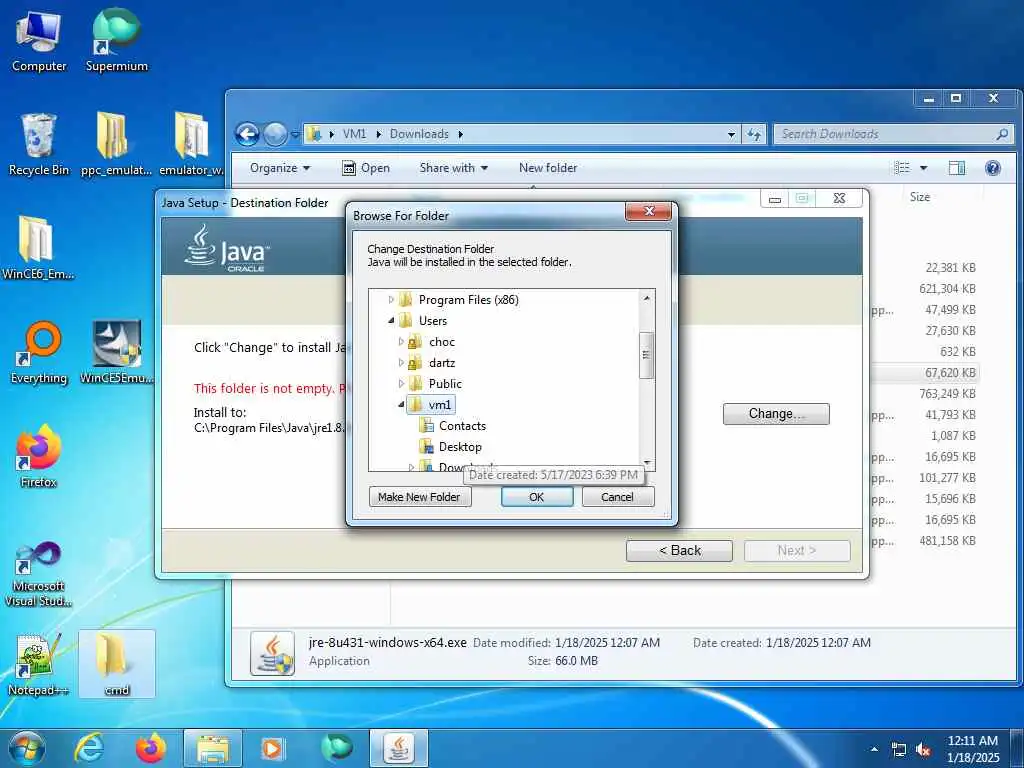
Task: Cancel the Browse For Folder dialog
Action: coord(617,497)
